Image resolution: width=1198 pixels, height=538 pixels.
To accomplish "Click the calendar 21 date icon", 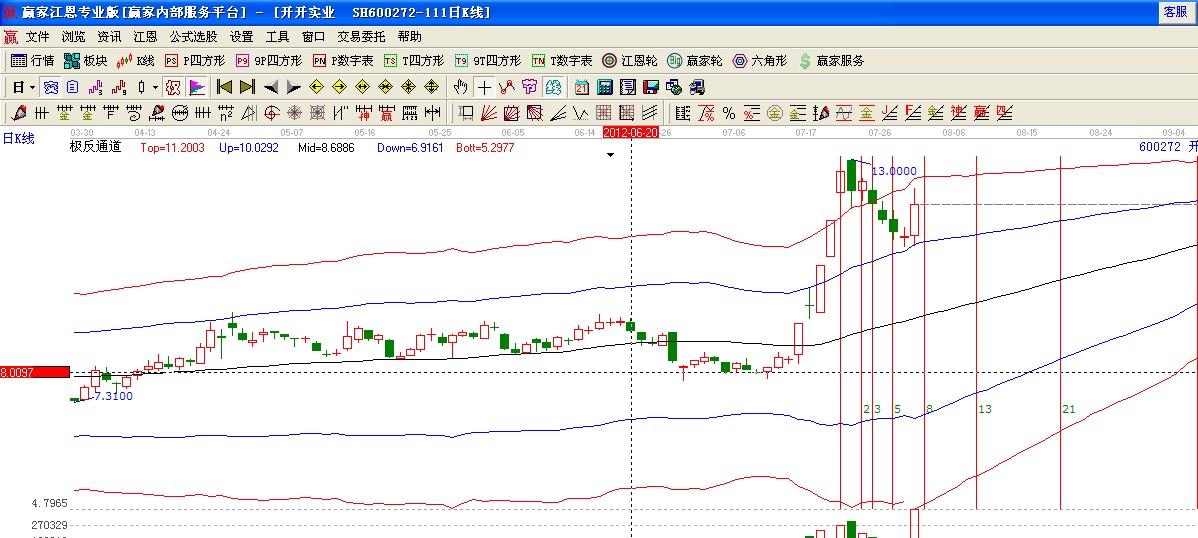I will coord(582,87).
